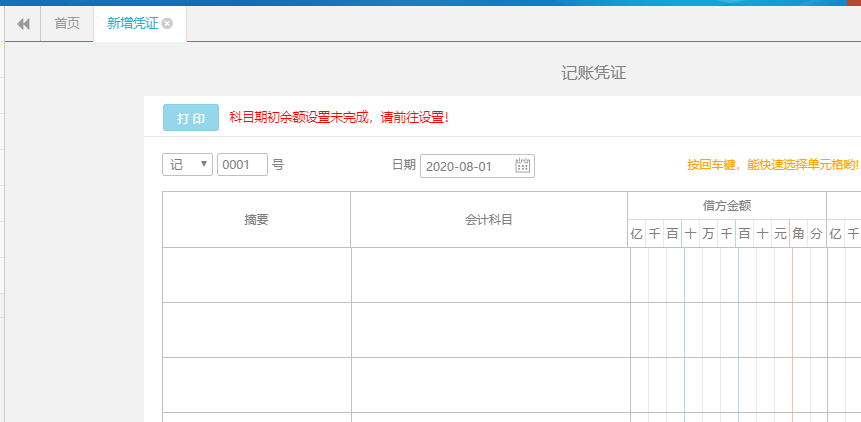Edit the voucher number 0001 field
This screenshot has height=422, width=861.
pyautogui.click(x=242, y=164)
